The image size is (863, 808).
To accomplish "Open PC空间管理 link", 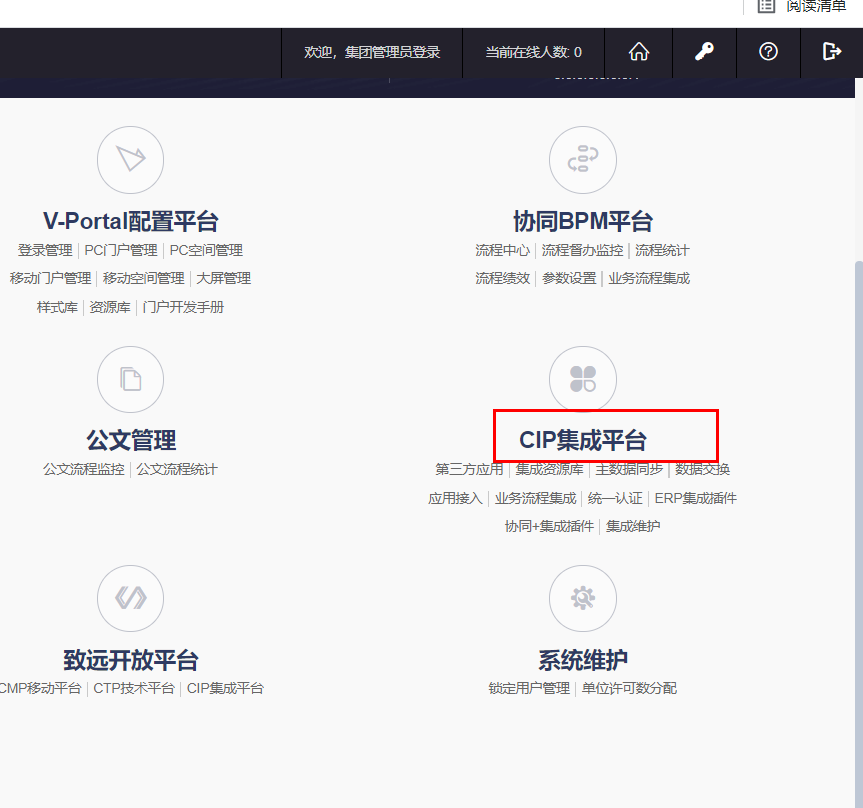I will (206, 250).
